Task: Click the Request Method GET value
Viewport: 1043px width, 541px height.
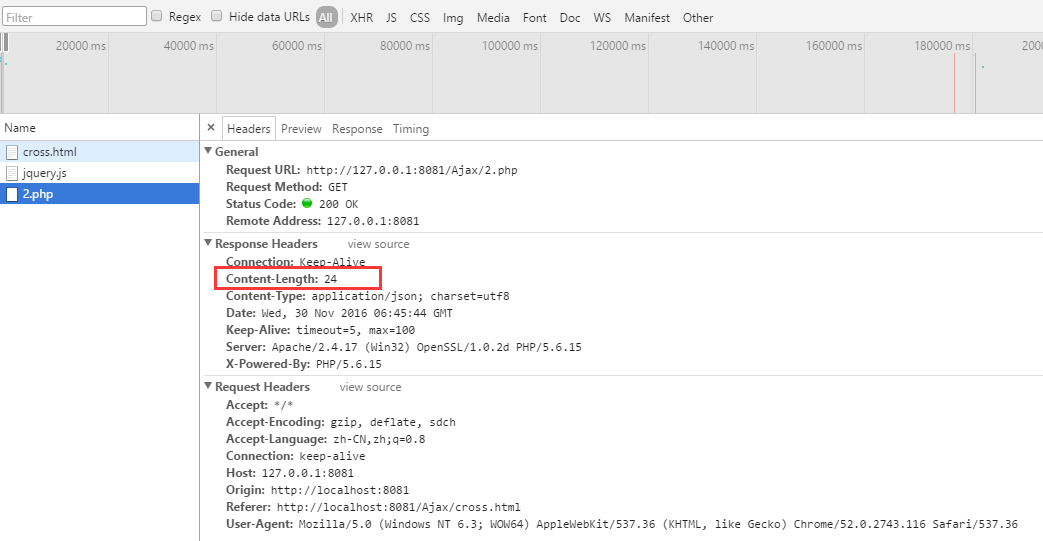Action: pos(337,188)
